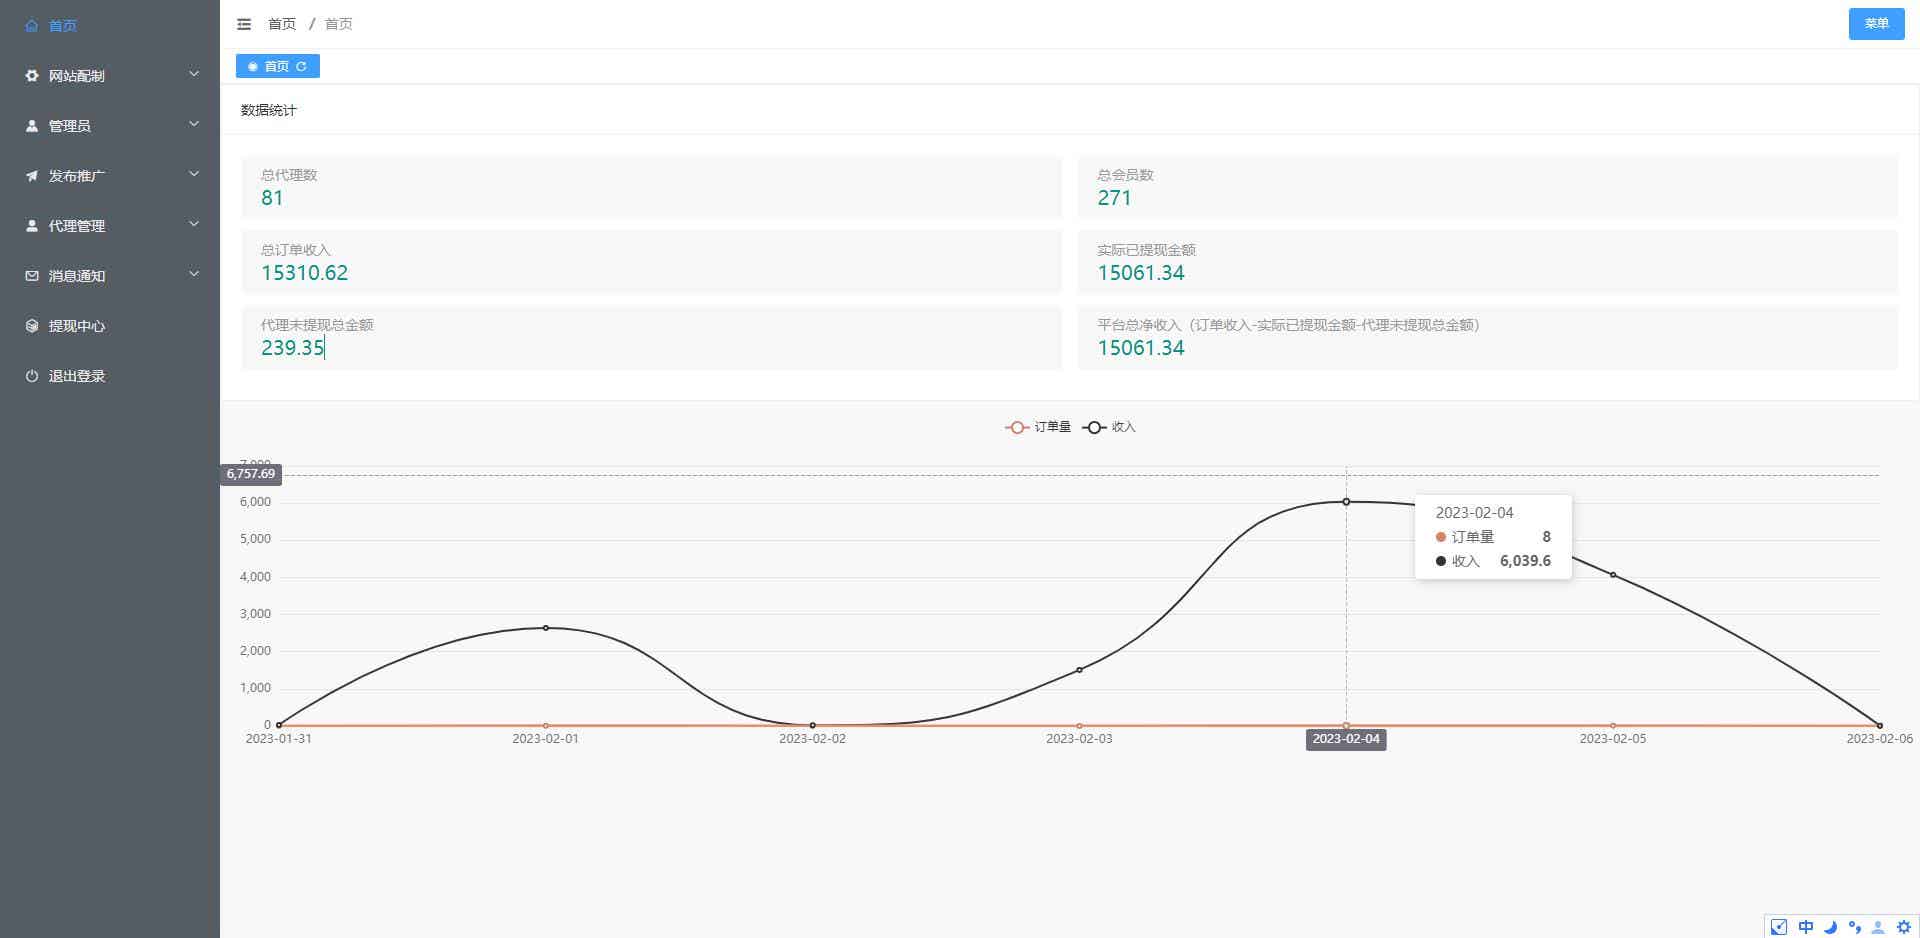Click the paper plane icon beside 发布推广

[32, 176]
